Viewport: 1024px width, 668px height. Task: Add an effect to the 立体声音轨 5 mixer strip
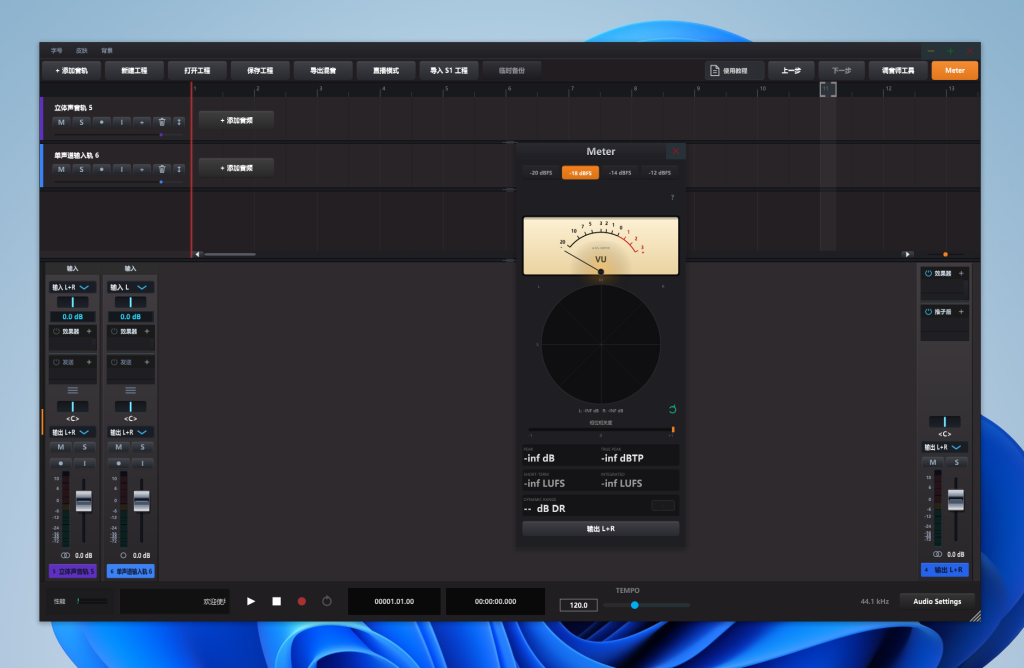tap(89, 331)
